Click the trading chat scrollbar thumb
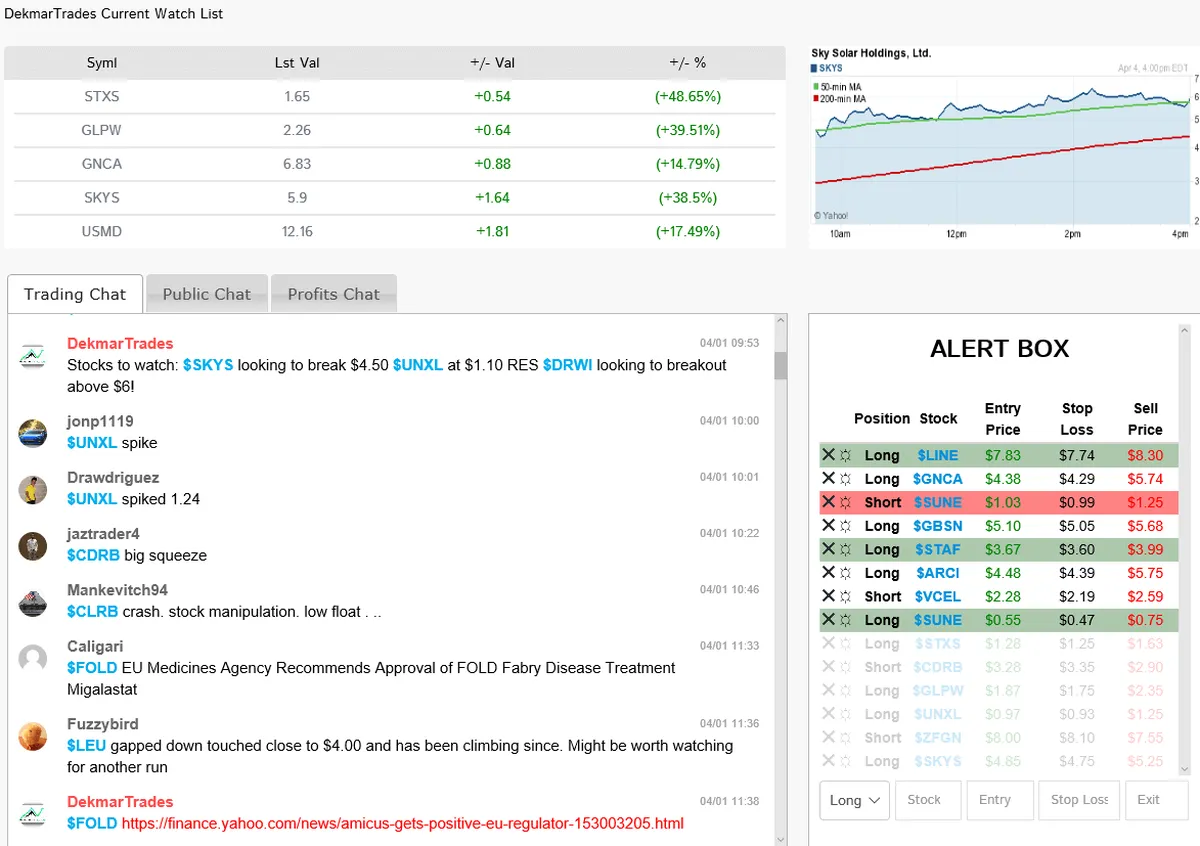 click(781, 366)
